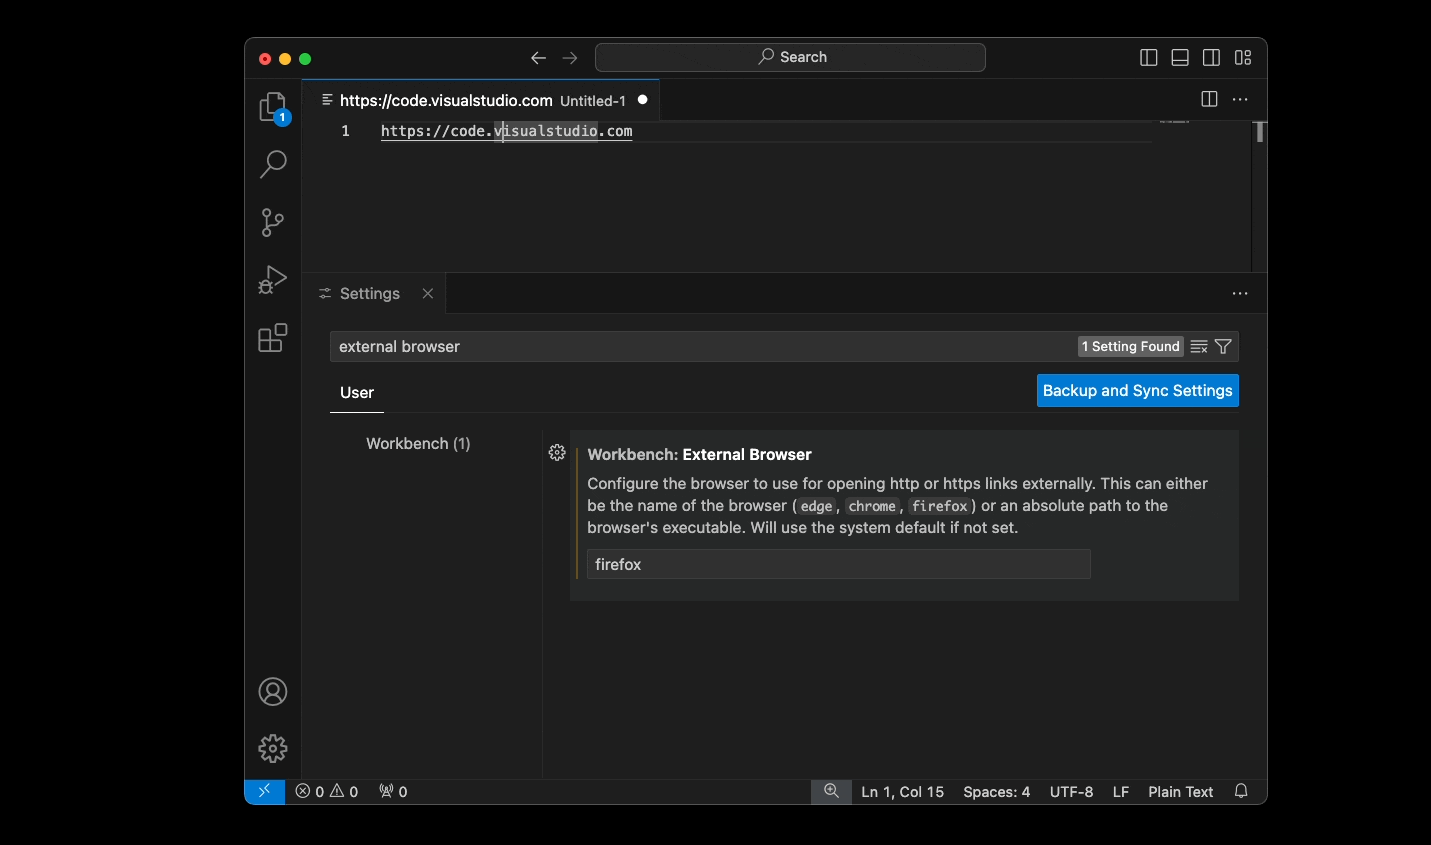Collapse the Workbench settings tree item
The width and height of the screenshot is (1431, 845).
tap(418, 443)
